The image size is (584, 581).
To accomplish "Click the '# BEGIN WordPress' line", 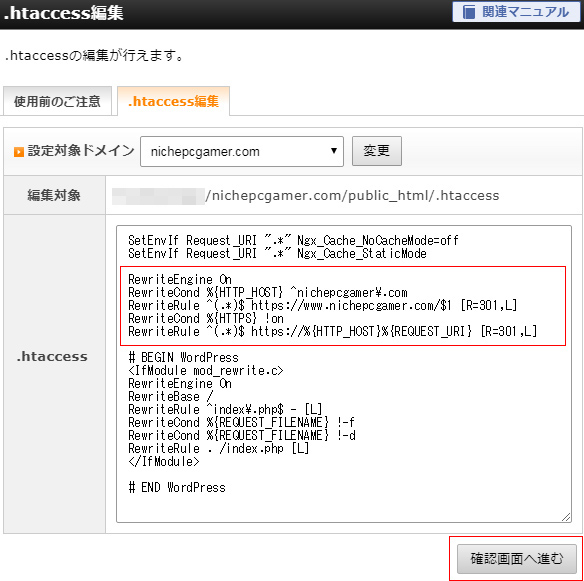I will (183, 358).
